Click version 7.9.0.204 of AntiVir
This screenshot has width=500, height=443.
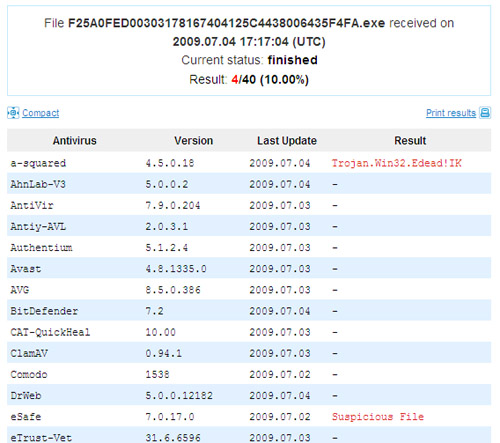pyautogui.click(x=173, y=205)
